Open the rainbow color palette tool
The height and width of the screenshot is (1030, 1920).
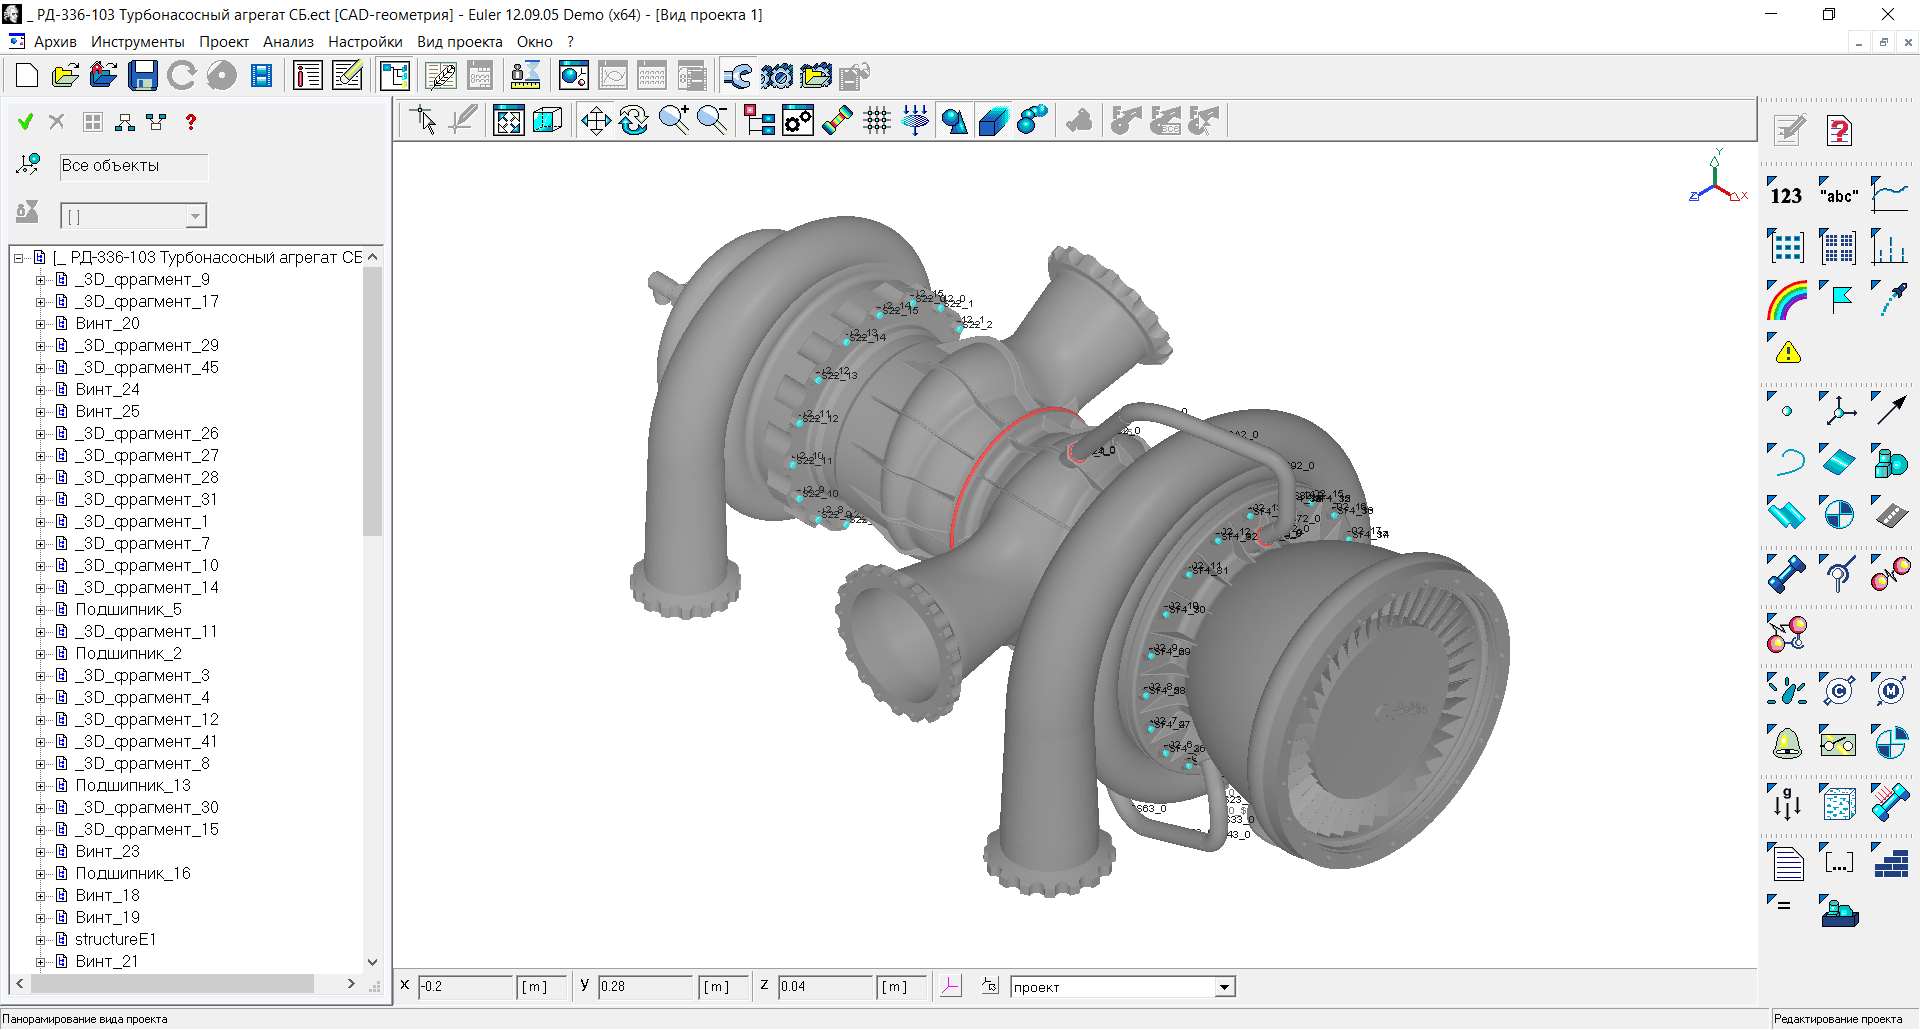[x=1787, y=299]
